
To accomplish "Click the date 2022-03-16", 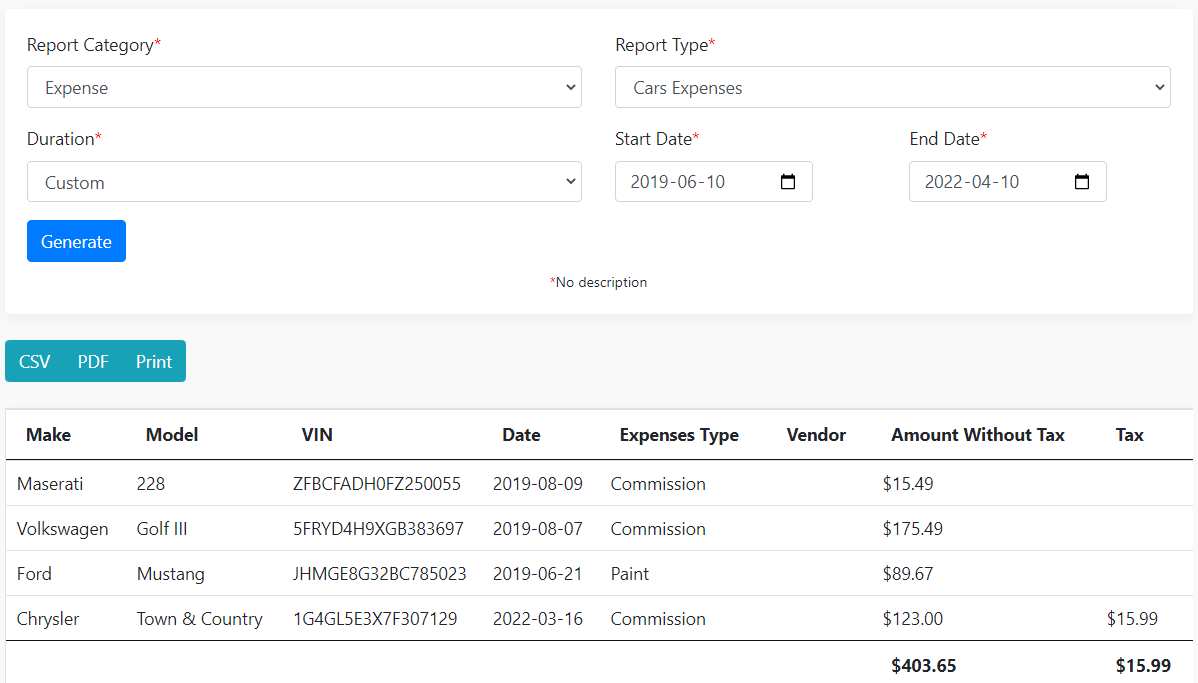I will 538,619.
